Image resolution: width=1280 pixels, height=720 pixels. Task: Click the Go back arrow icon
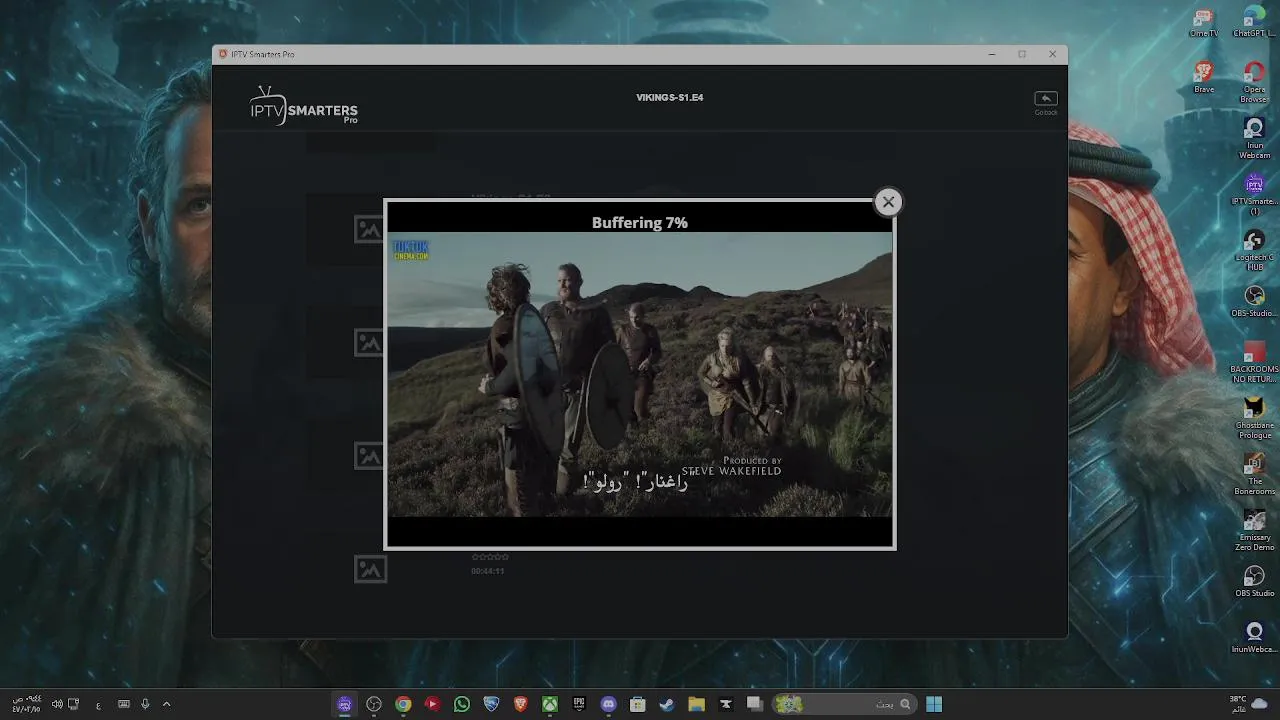point(1045,98)
